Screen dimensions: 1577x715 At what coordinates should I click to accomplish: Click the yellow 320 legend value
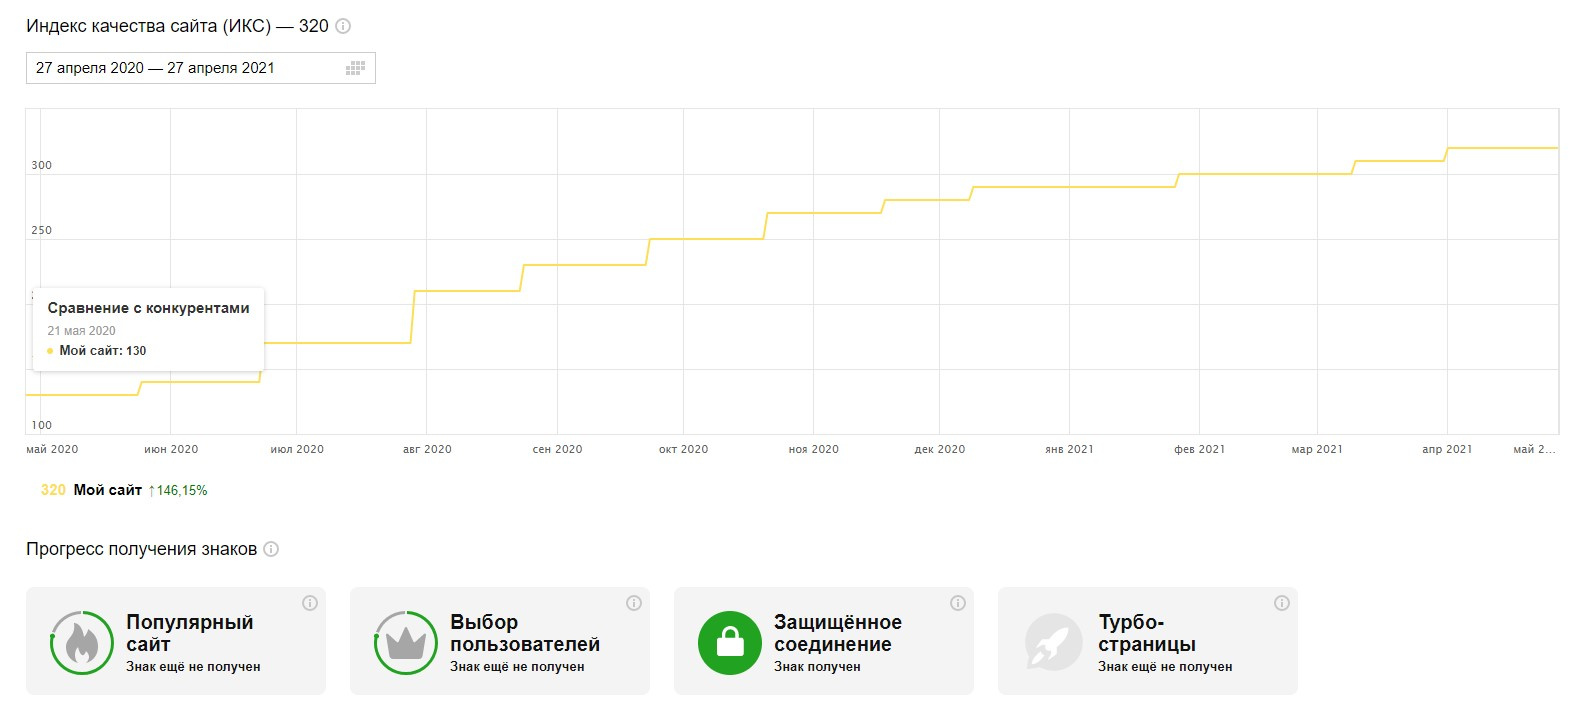click(x=53, y=490)
